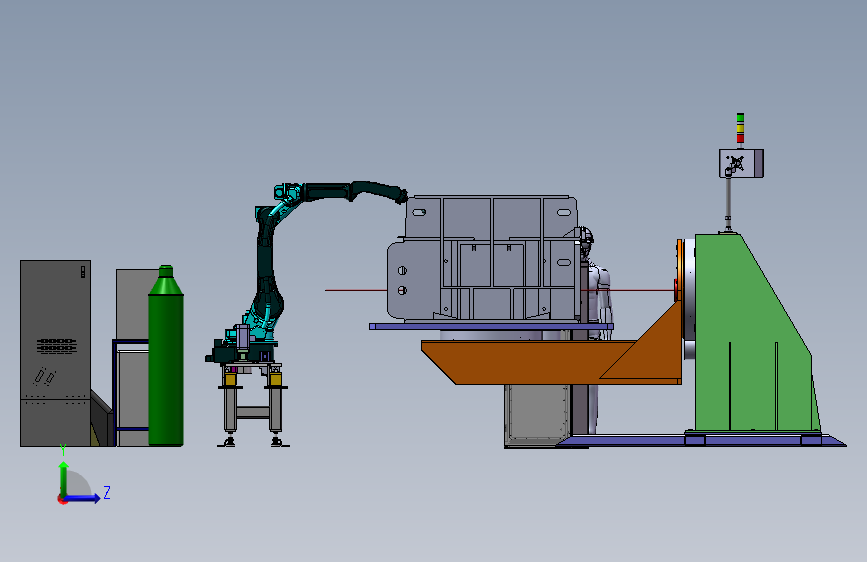Image resolution: width=867 pixels, height=562 pixels.
Task: Select the welding torch at the robot wrist
Action: pos(402,196)
